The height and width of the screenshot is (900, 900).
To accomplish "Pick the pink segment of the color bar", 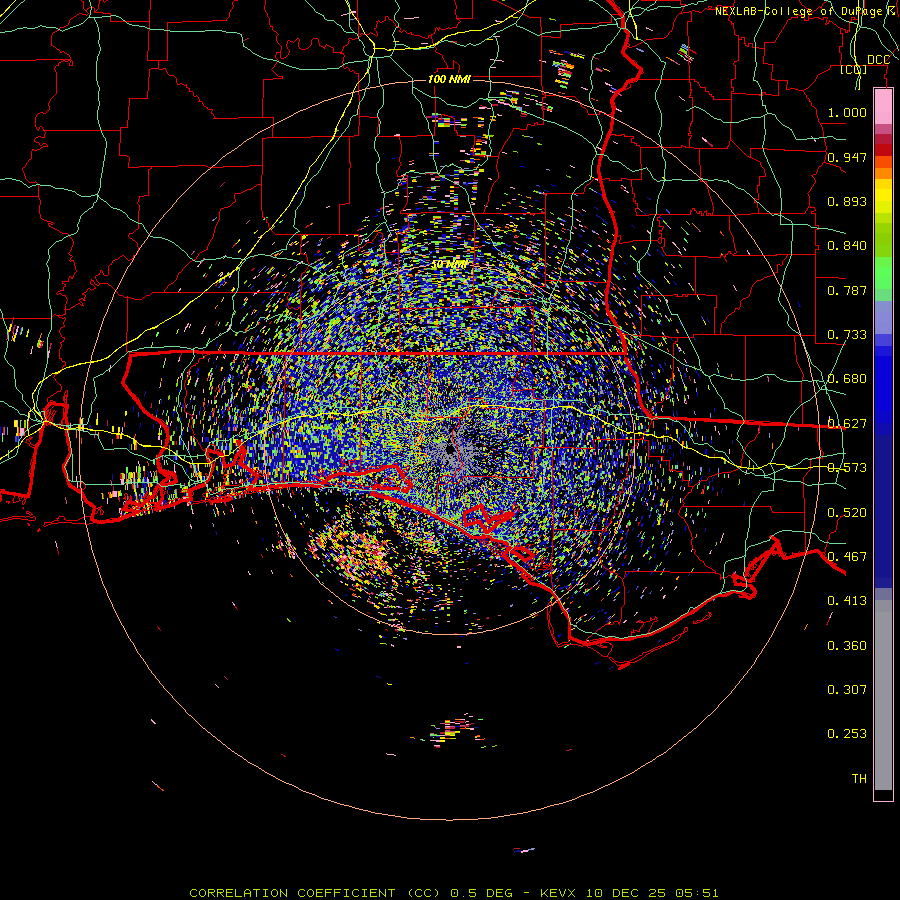I will click(883, 107).
